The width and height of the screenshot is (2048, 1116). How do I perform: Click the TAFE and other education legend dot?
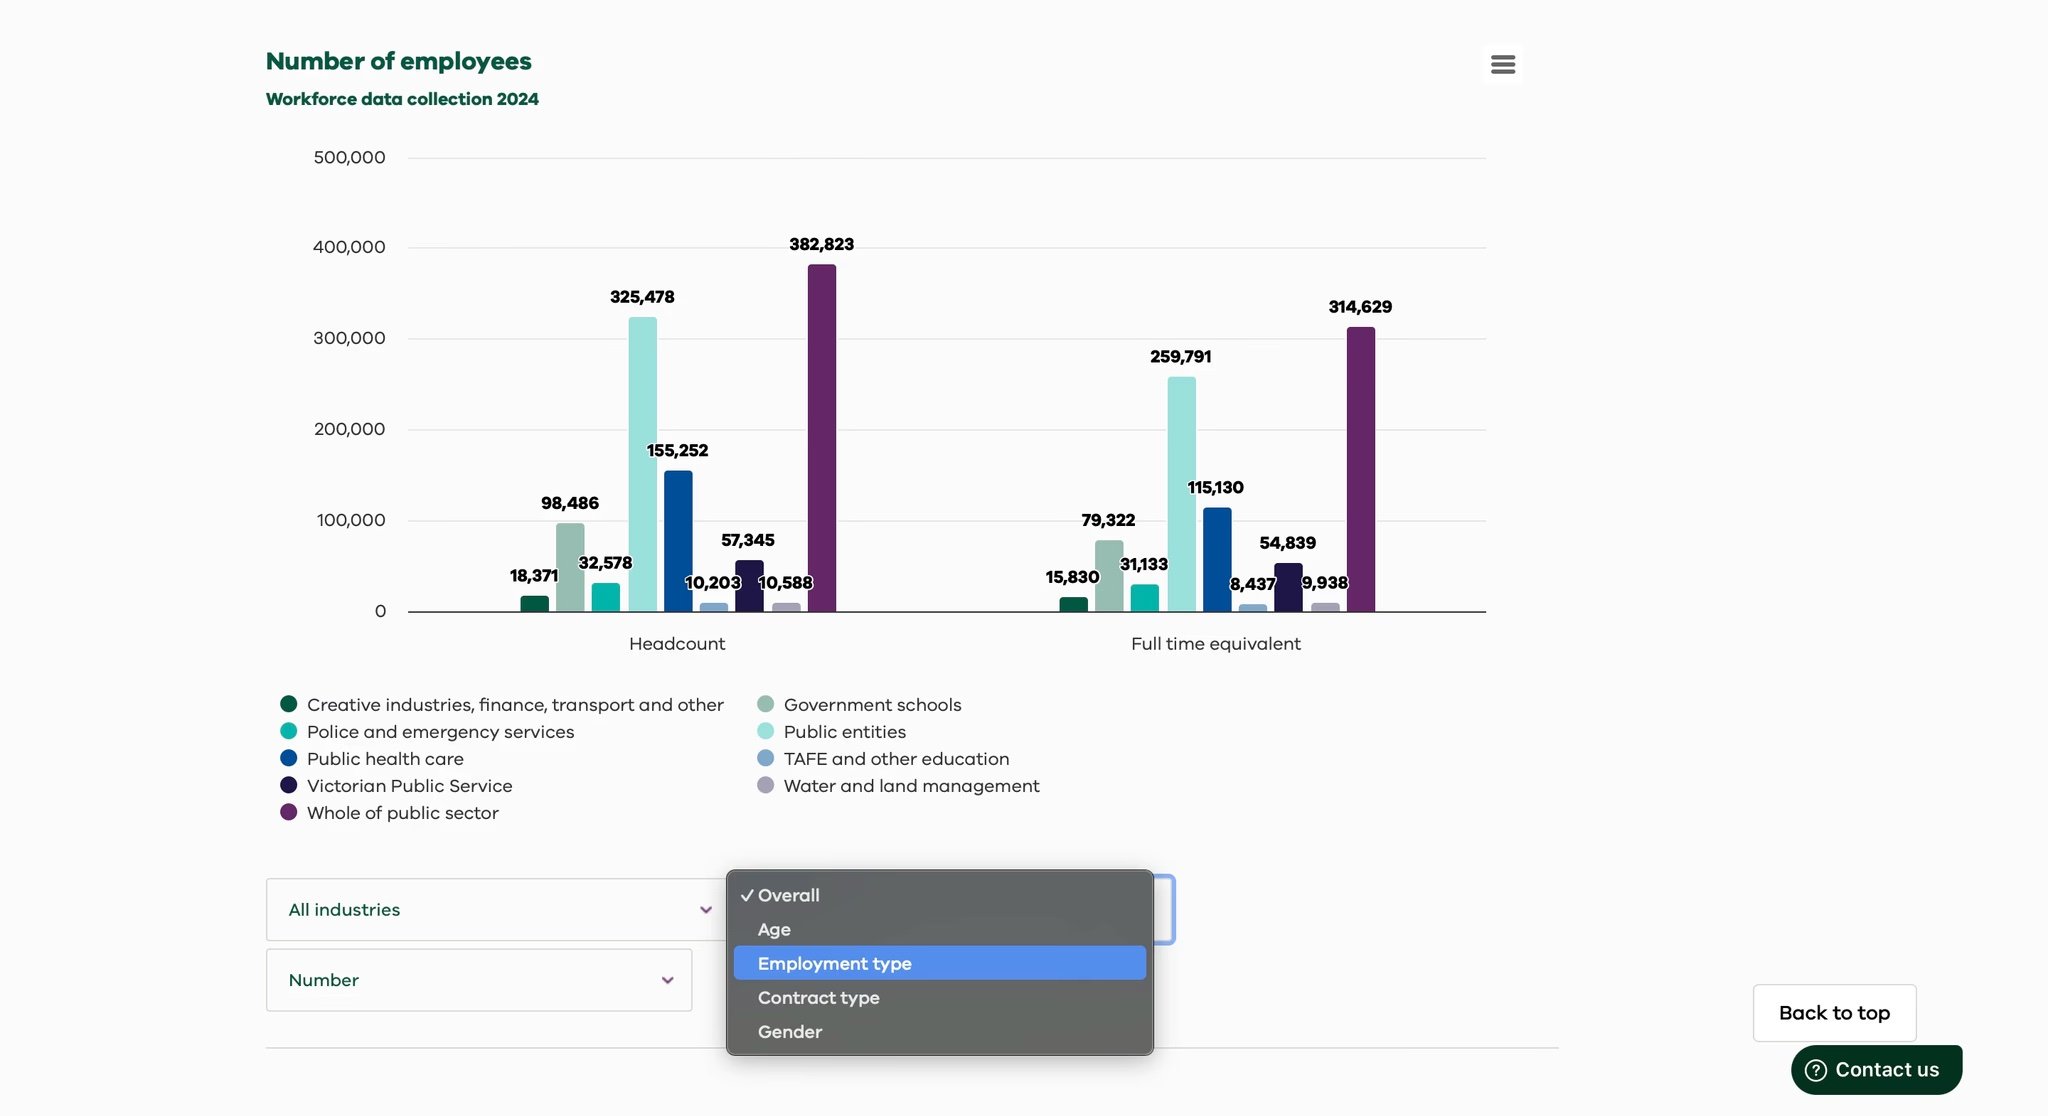point(765,758)
